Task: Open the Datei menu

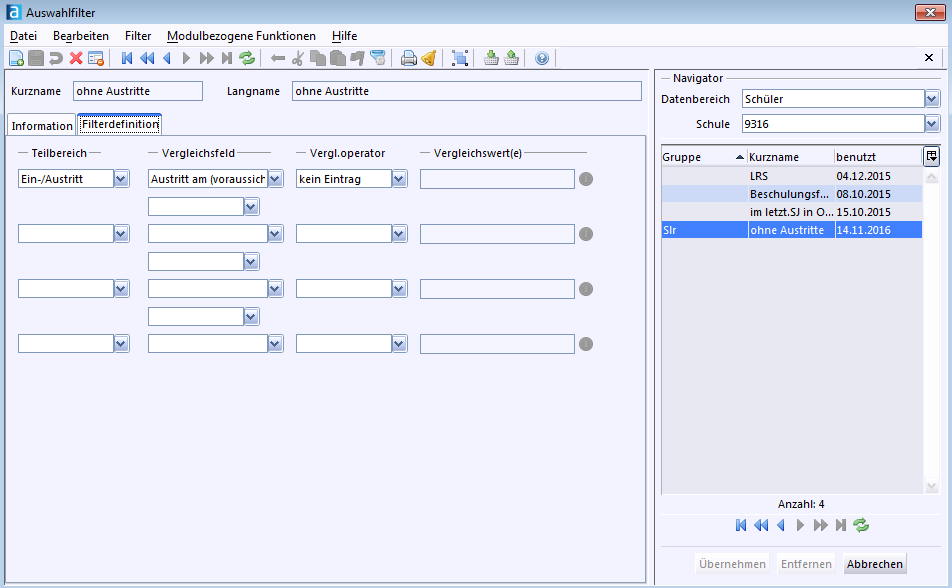Action: click(23, 36)
